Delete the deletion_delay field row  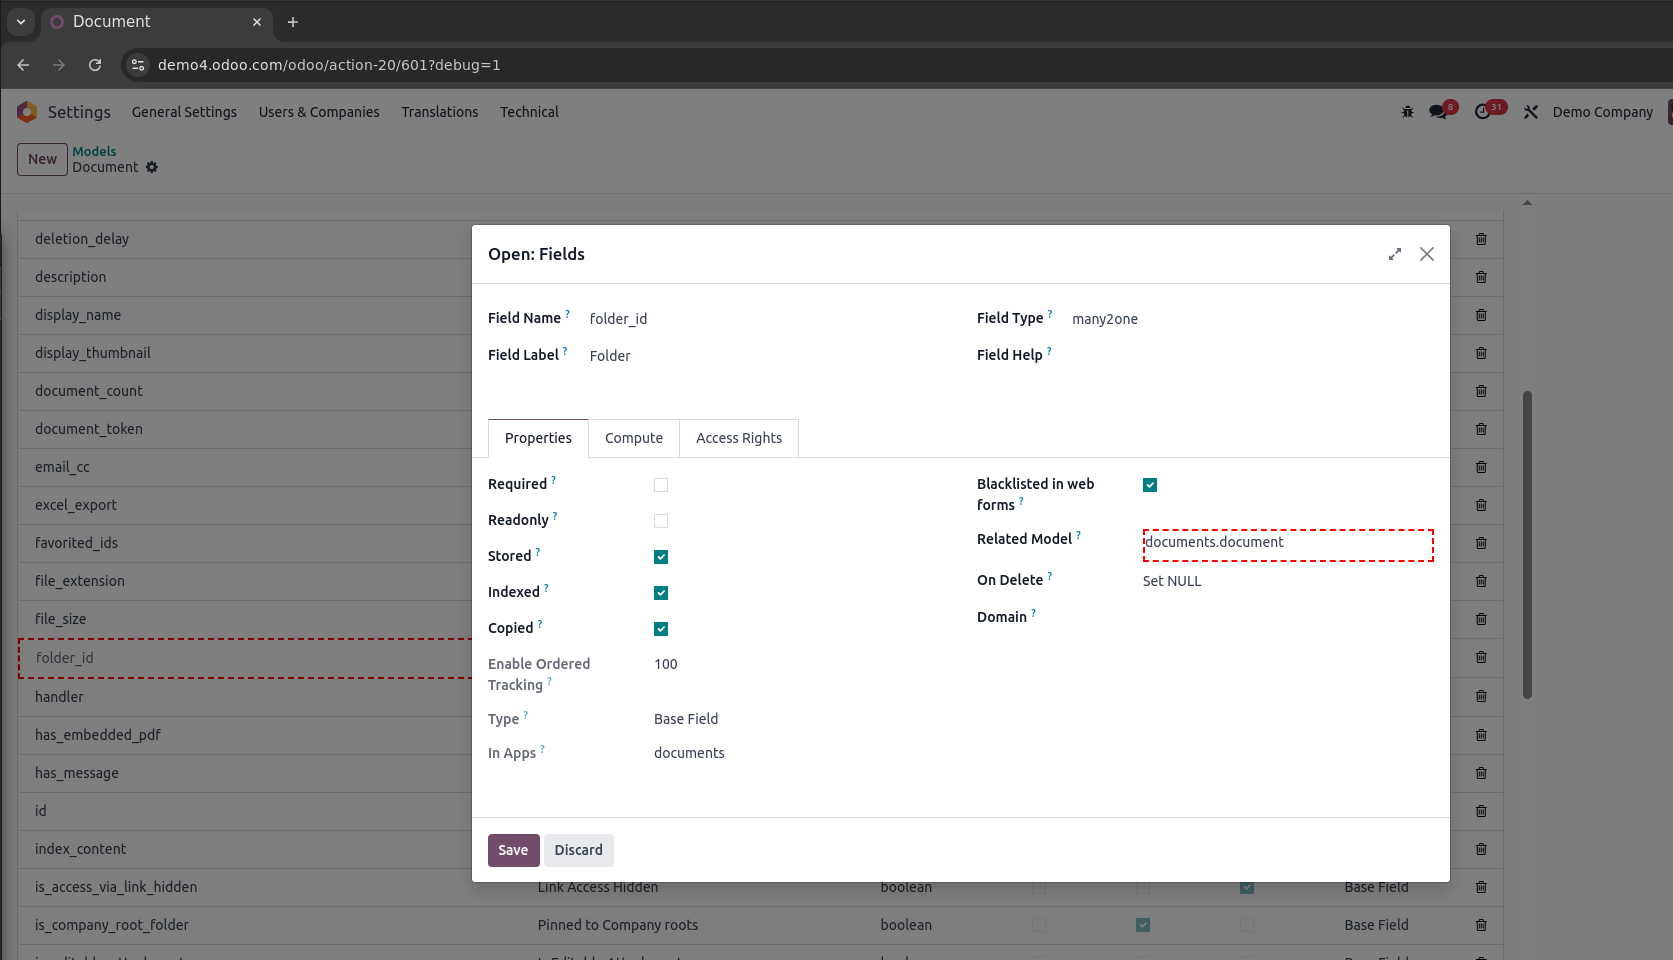pyautogui.click(x=1481, y=239)
